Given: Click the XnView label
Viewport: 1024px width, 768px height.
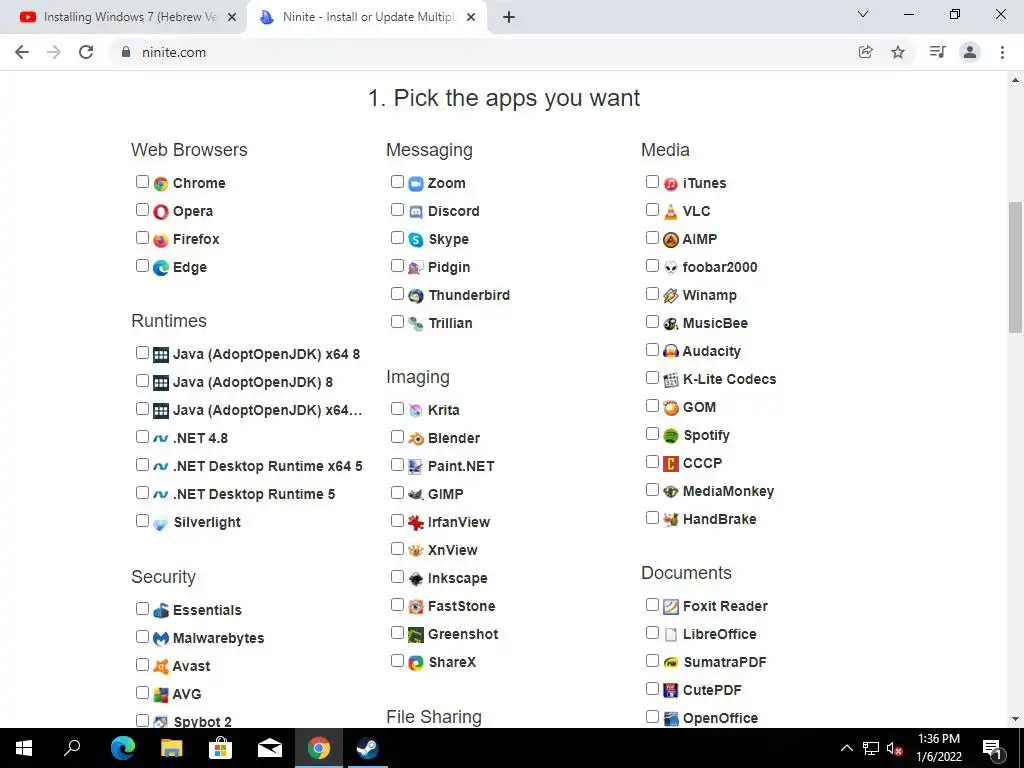Looking at the screenshot, I should pos(453,551).
